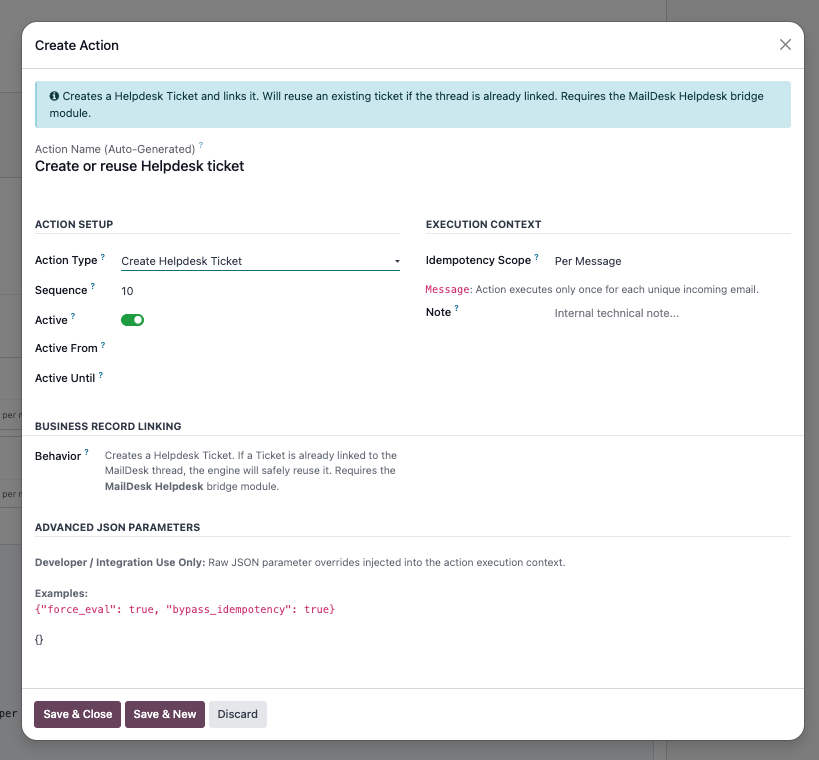
Task: Show the Idempotency Scope help tooltip
Action: click(536, 256)
